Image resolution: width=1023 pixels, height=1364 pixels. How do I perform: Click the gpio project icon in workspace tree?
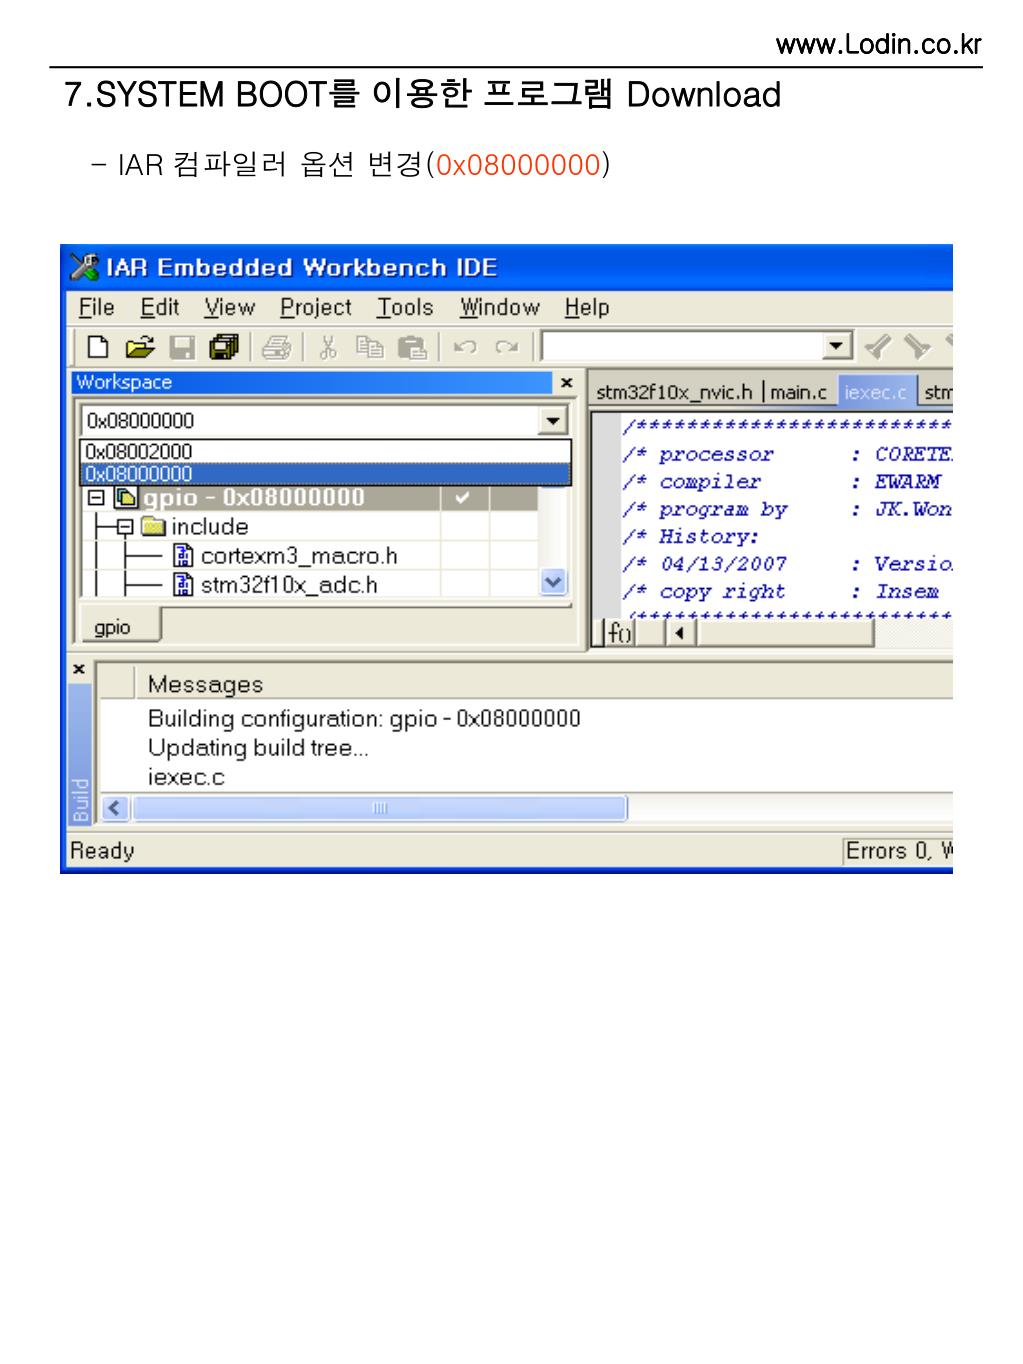click(127, 497)
